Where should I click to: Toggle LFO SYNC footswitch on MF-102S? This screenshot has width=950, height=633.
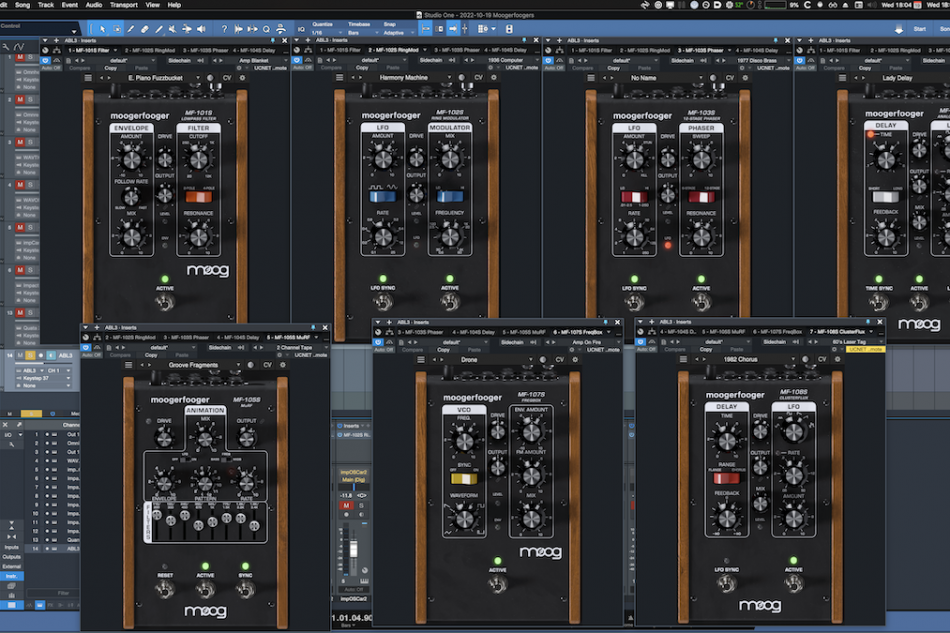point(383,302)
